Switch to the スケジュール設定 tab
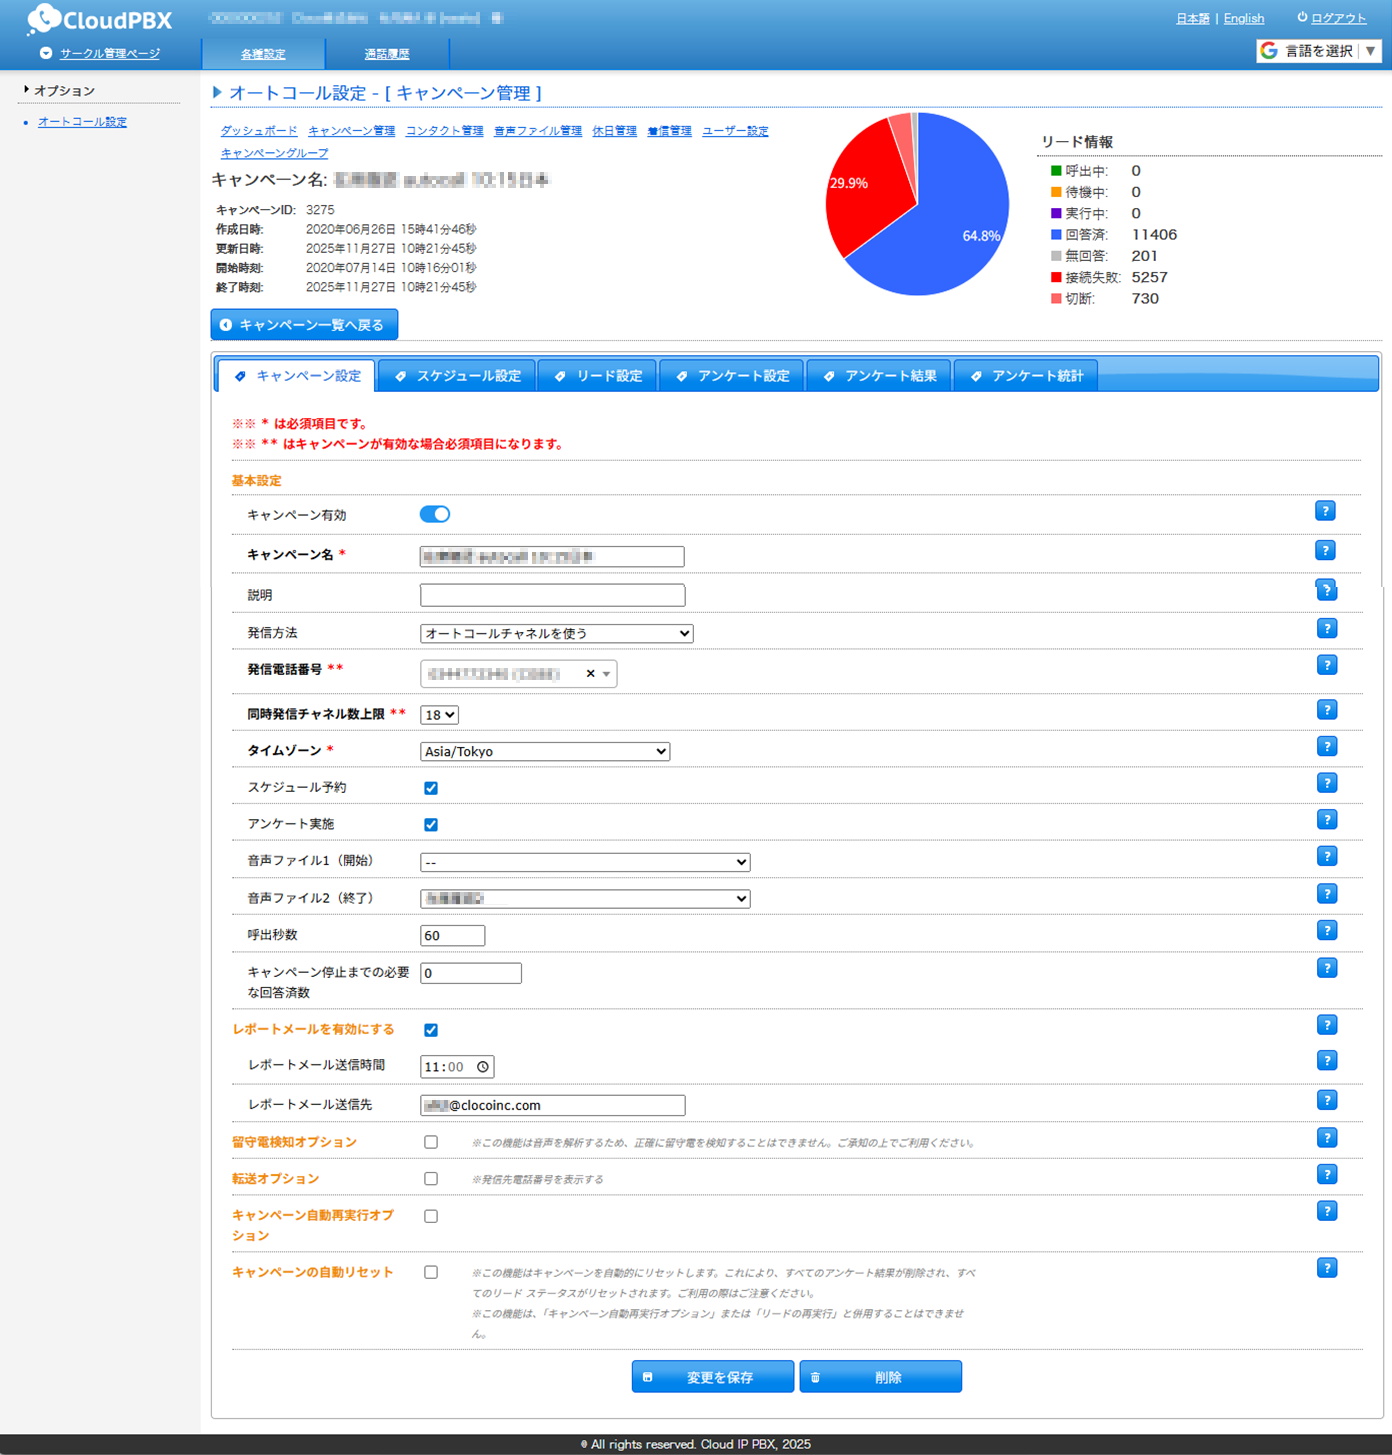The image size is (1392, 1455). click(x=458, y=376)
